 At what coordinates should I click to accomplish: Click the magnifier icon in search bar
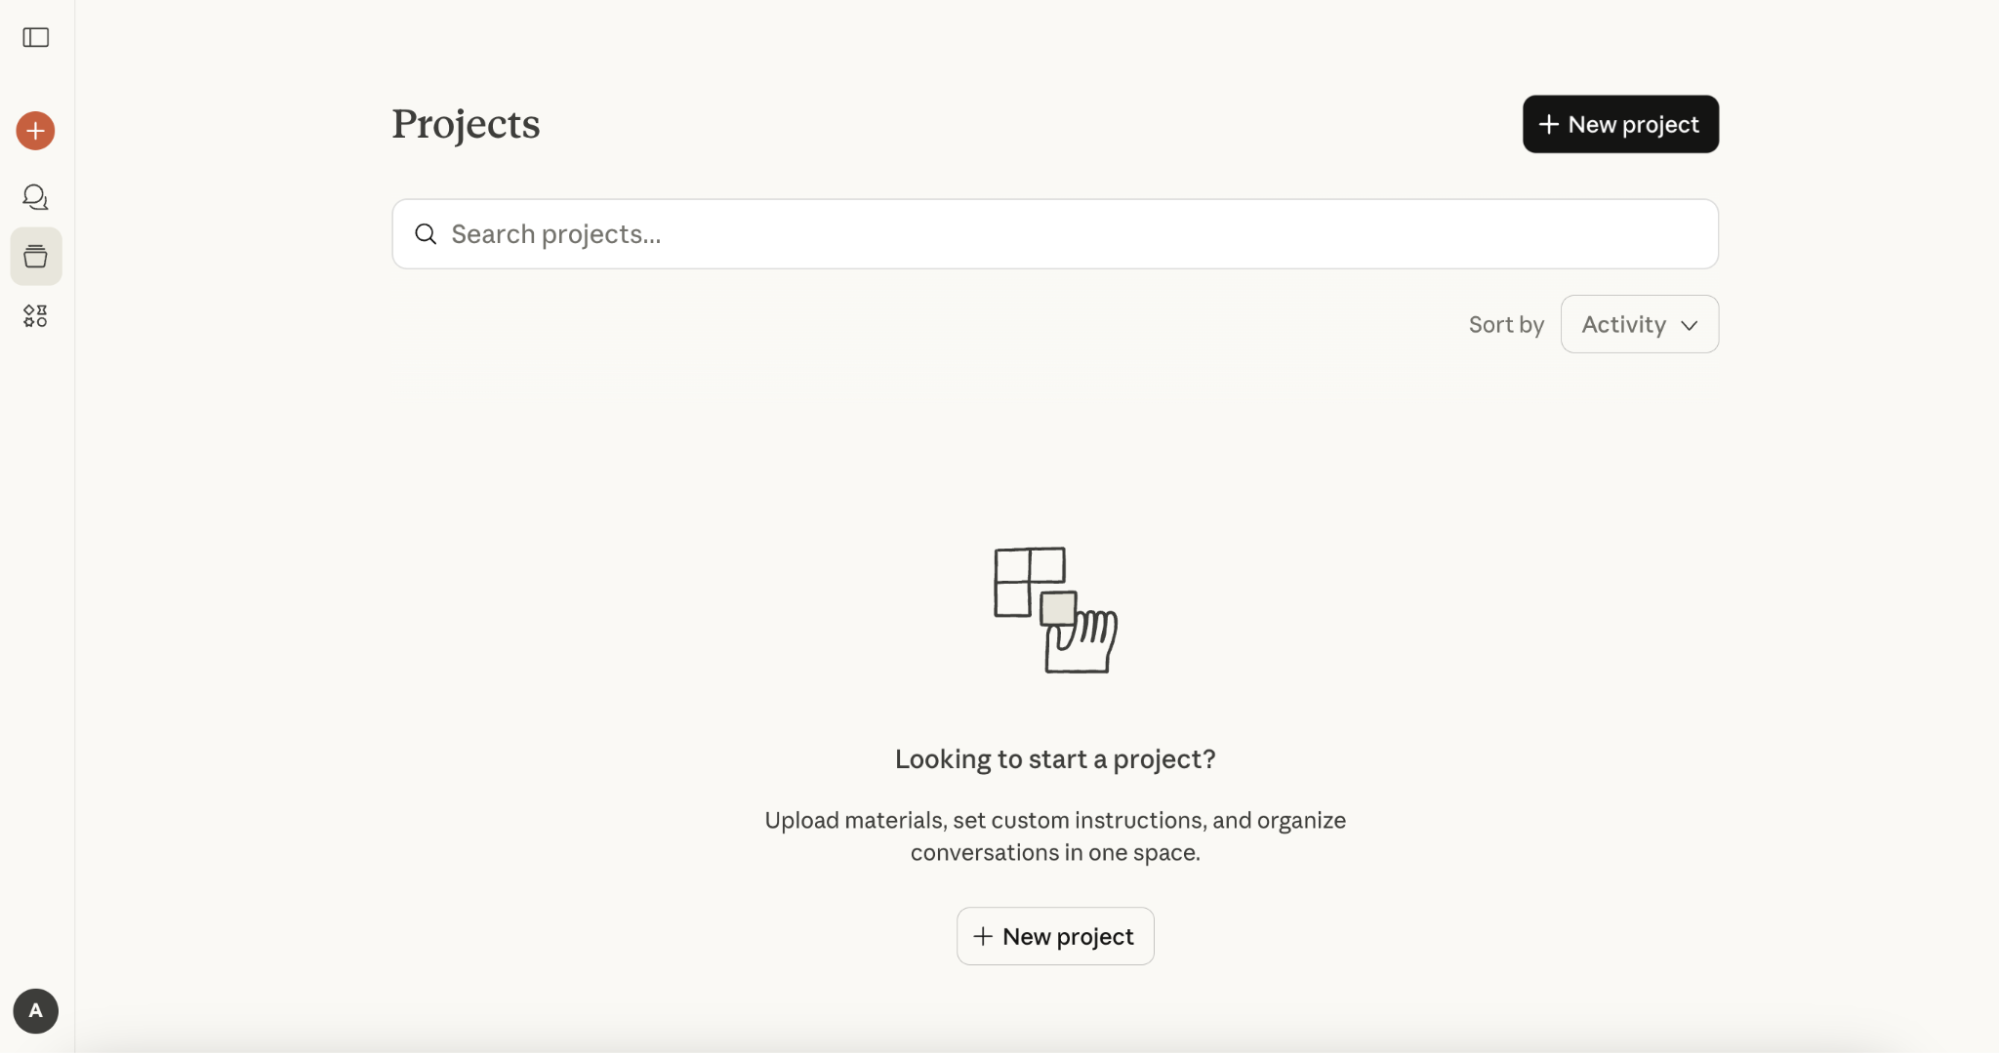tap(426, 234)
